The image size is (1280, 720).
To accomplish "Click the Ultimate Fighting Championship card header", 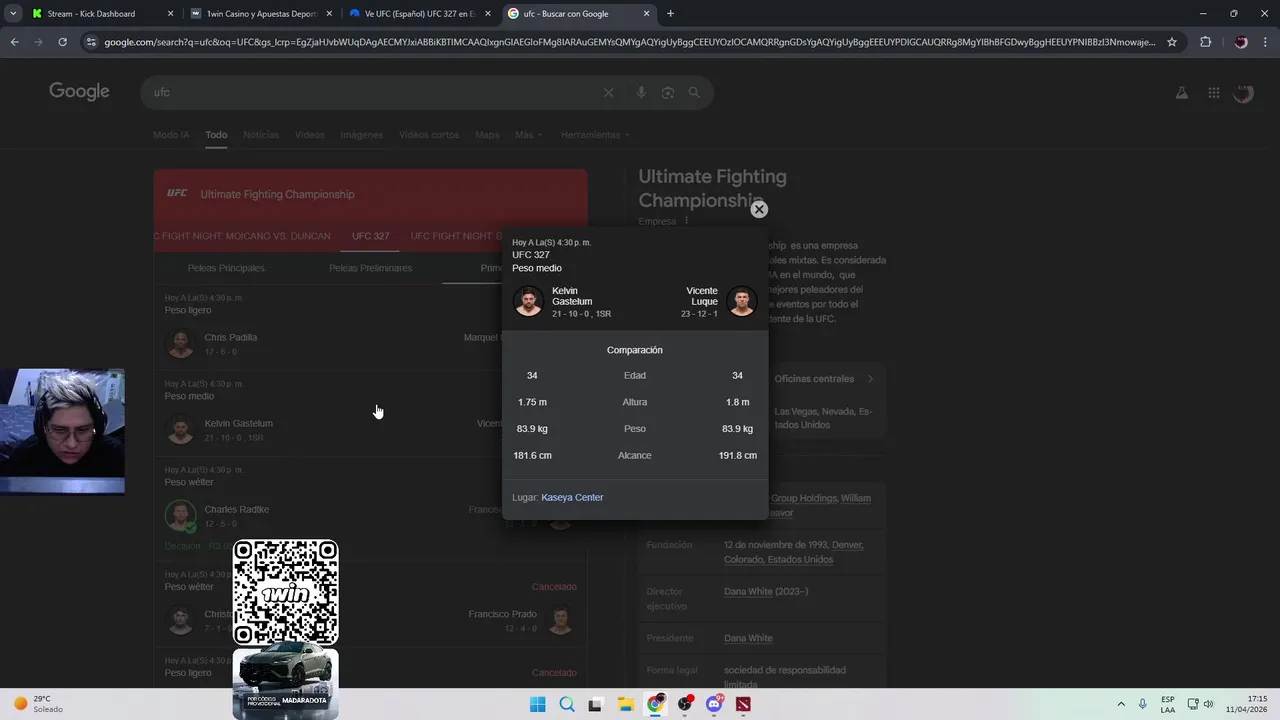I will 370,194.
